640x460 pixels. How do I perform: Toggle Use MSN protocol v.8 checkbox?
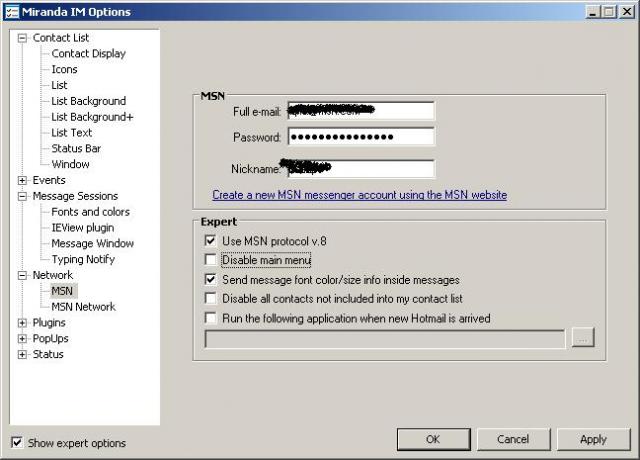210,241
